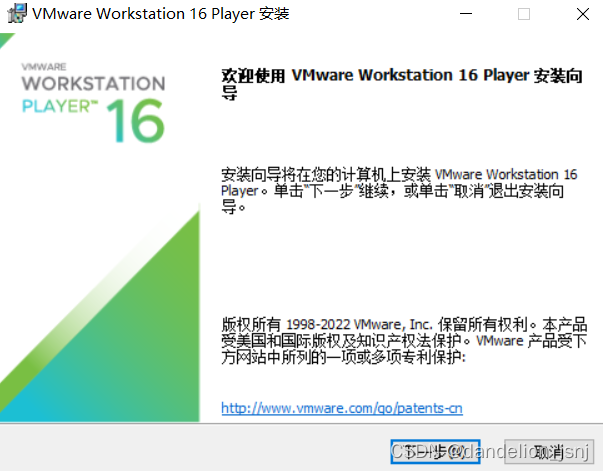Click the VMware installer icon in title bar
The width and height of the screenshot is (603, 471).
pos(17,13)
